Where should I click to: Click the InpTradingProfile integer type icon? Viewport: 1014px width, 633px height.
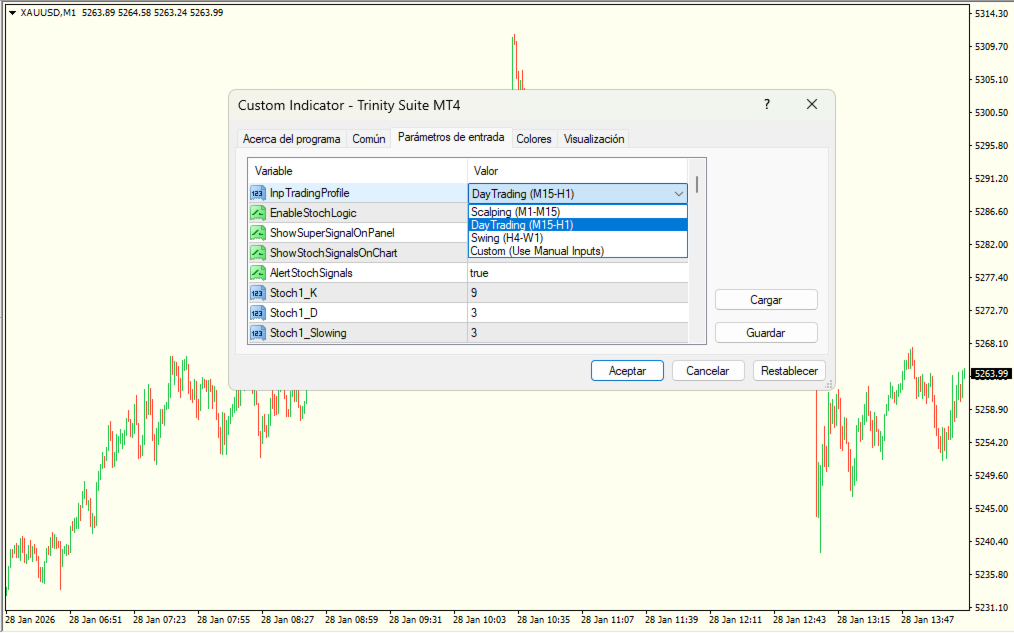[258, 193]
